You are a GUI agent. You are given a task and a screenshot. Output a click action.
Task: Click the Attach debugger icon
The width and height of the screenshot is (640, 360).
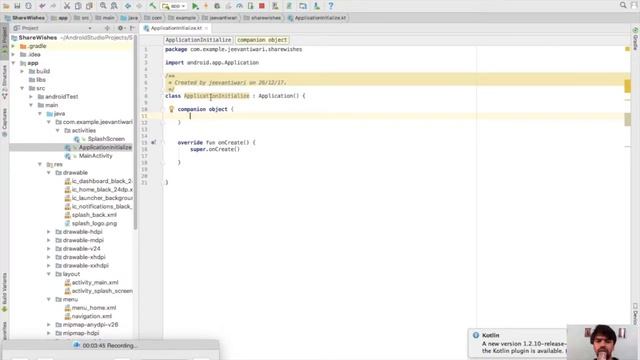click(x=251, y=6)
